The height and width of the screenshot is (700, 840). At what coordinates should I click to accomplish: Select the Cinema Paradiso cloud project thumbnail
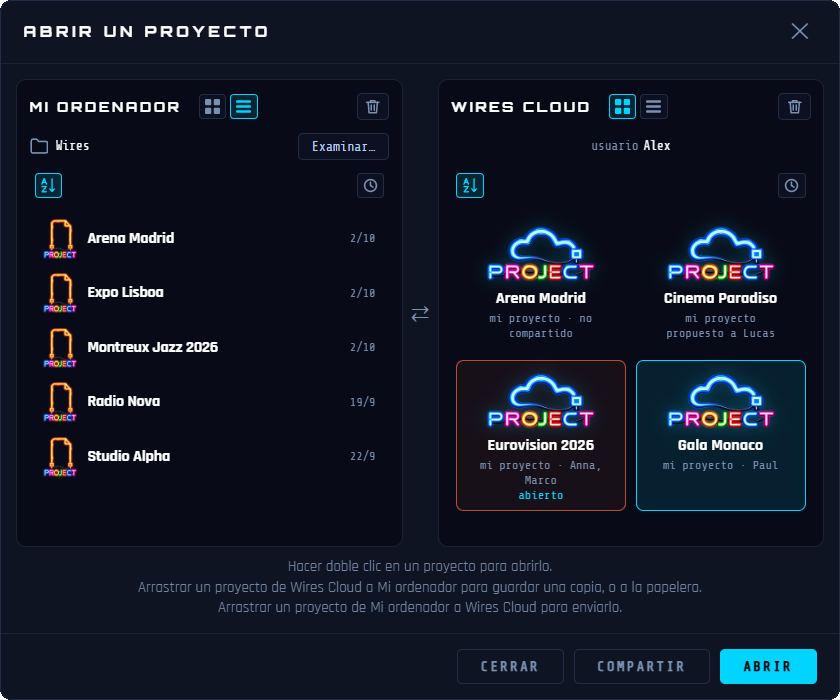pos(721,254)
